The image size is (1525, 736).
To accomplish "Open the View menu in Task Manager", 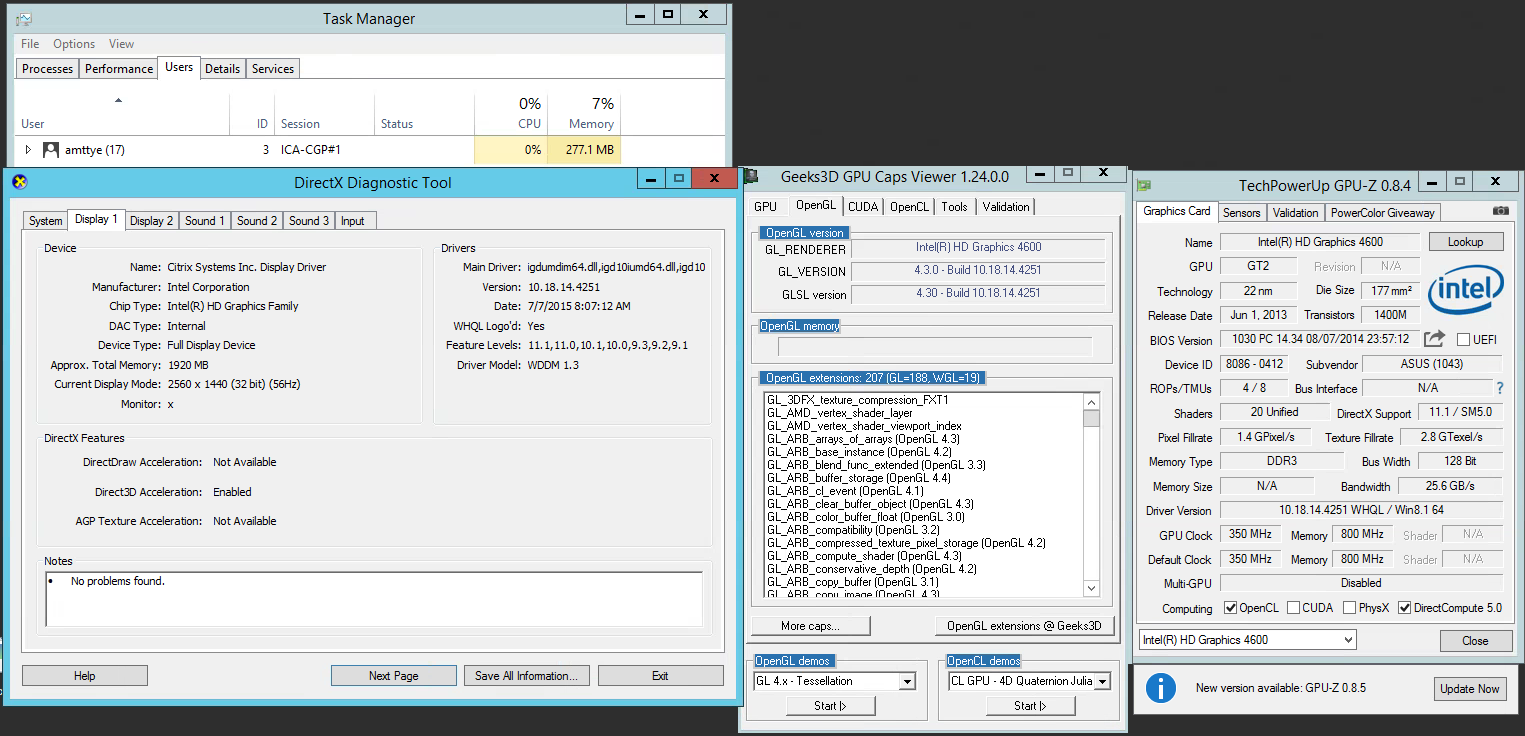I will (x=121, y=44).
